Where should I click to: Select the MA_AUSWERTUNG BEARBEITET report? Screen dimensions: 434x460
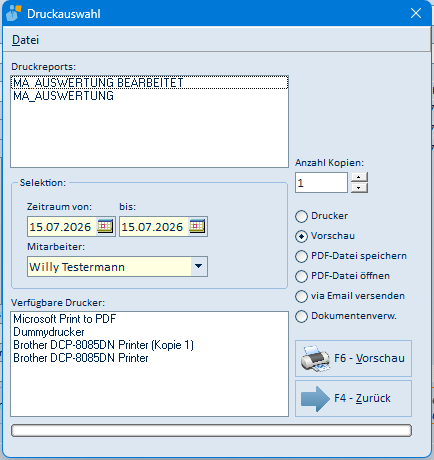click(x=149, y=83)
